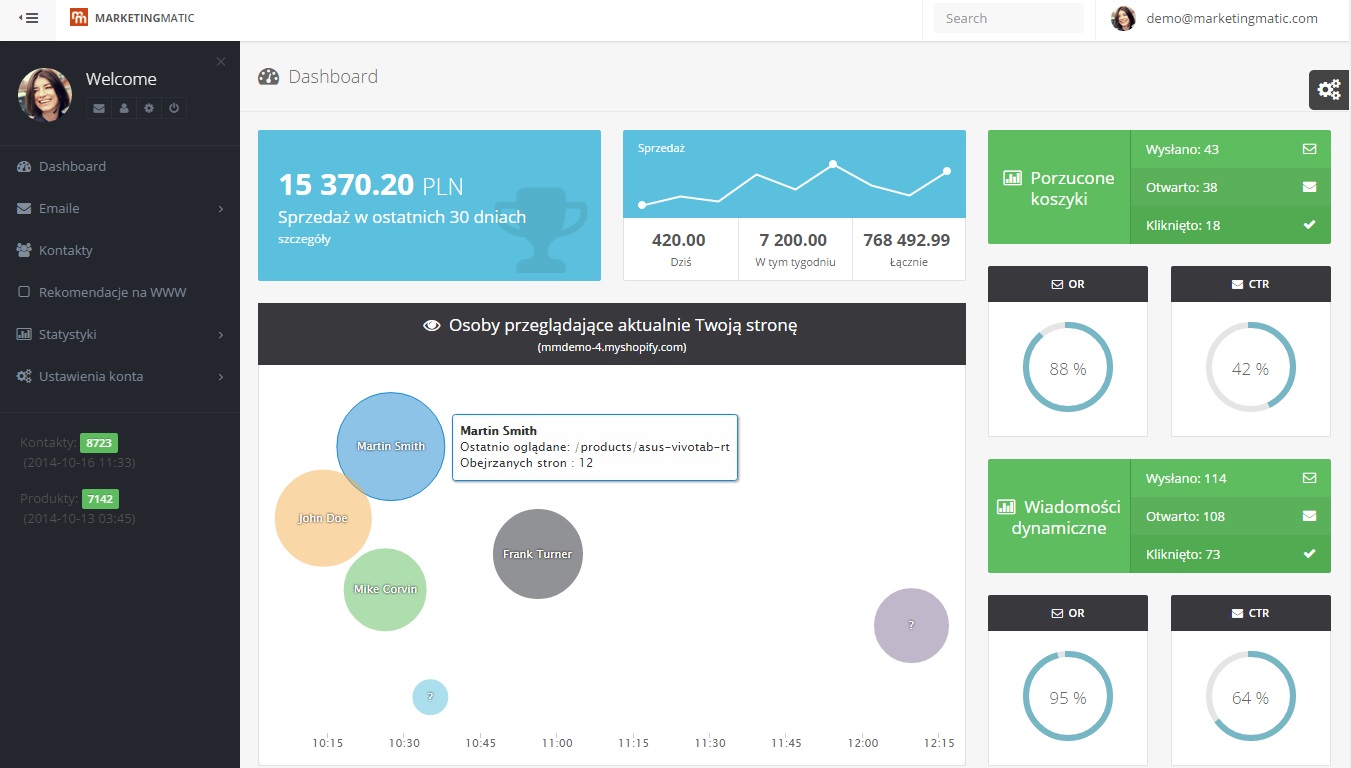1351x768 pixels.
Task: Toggle the Rekomendacje na WWW item
Action: 112,292
